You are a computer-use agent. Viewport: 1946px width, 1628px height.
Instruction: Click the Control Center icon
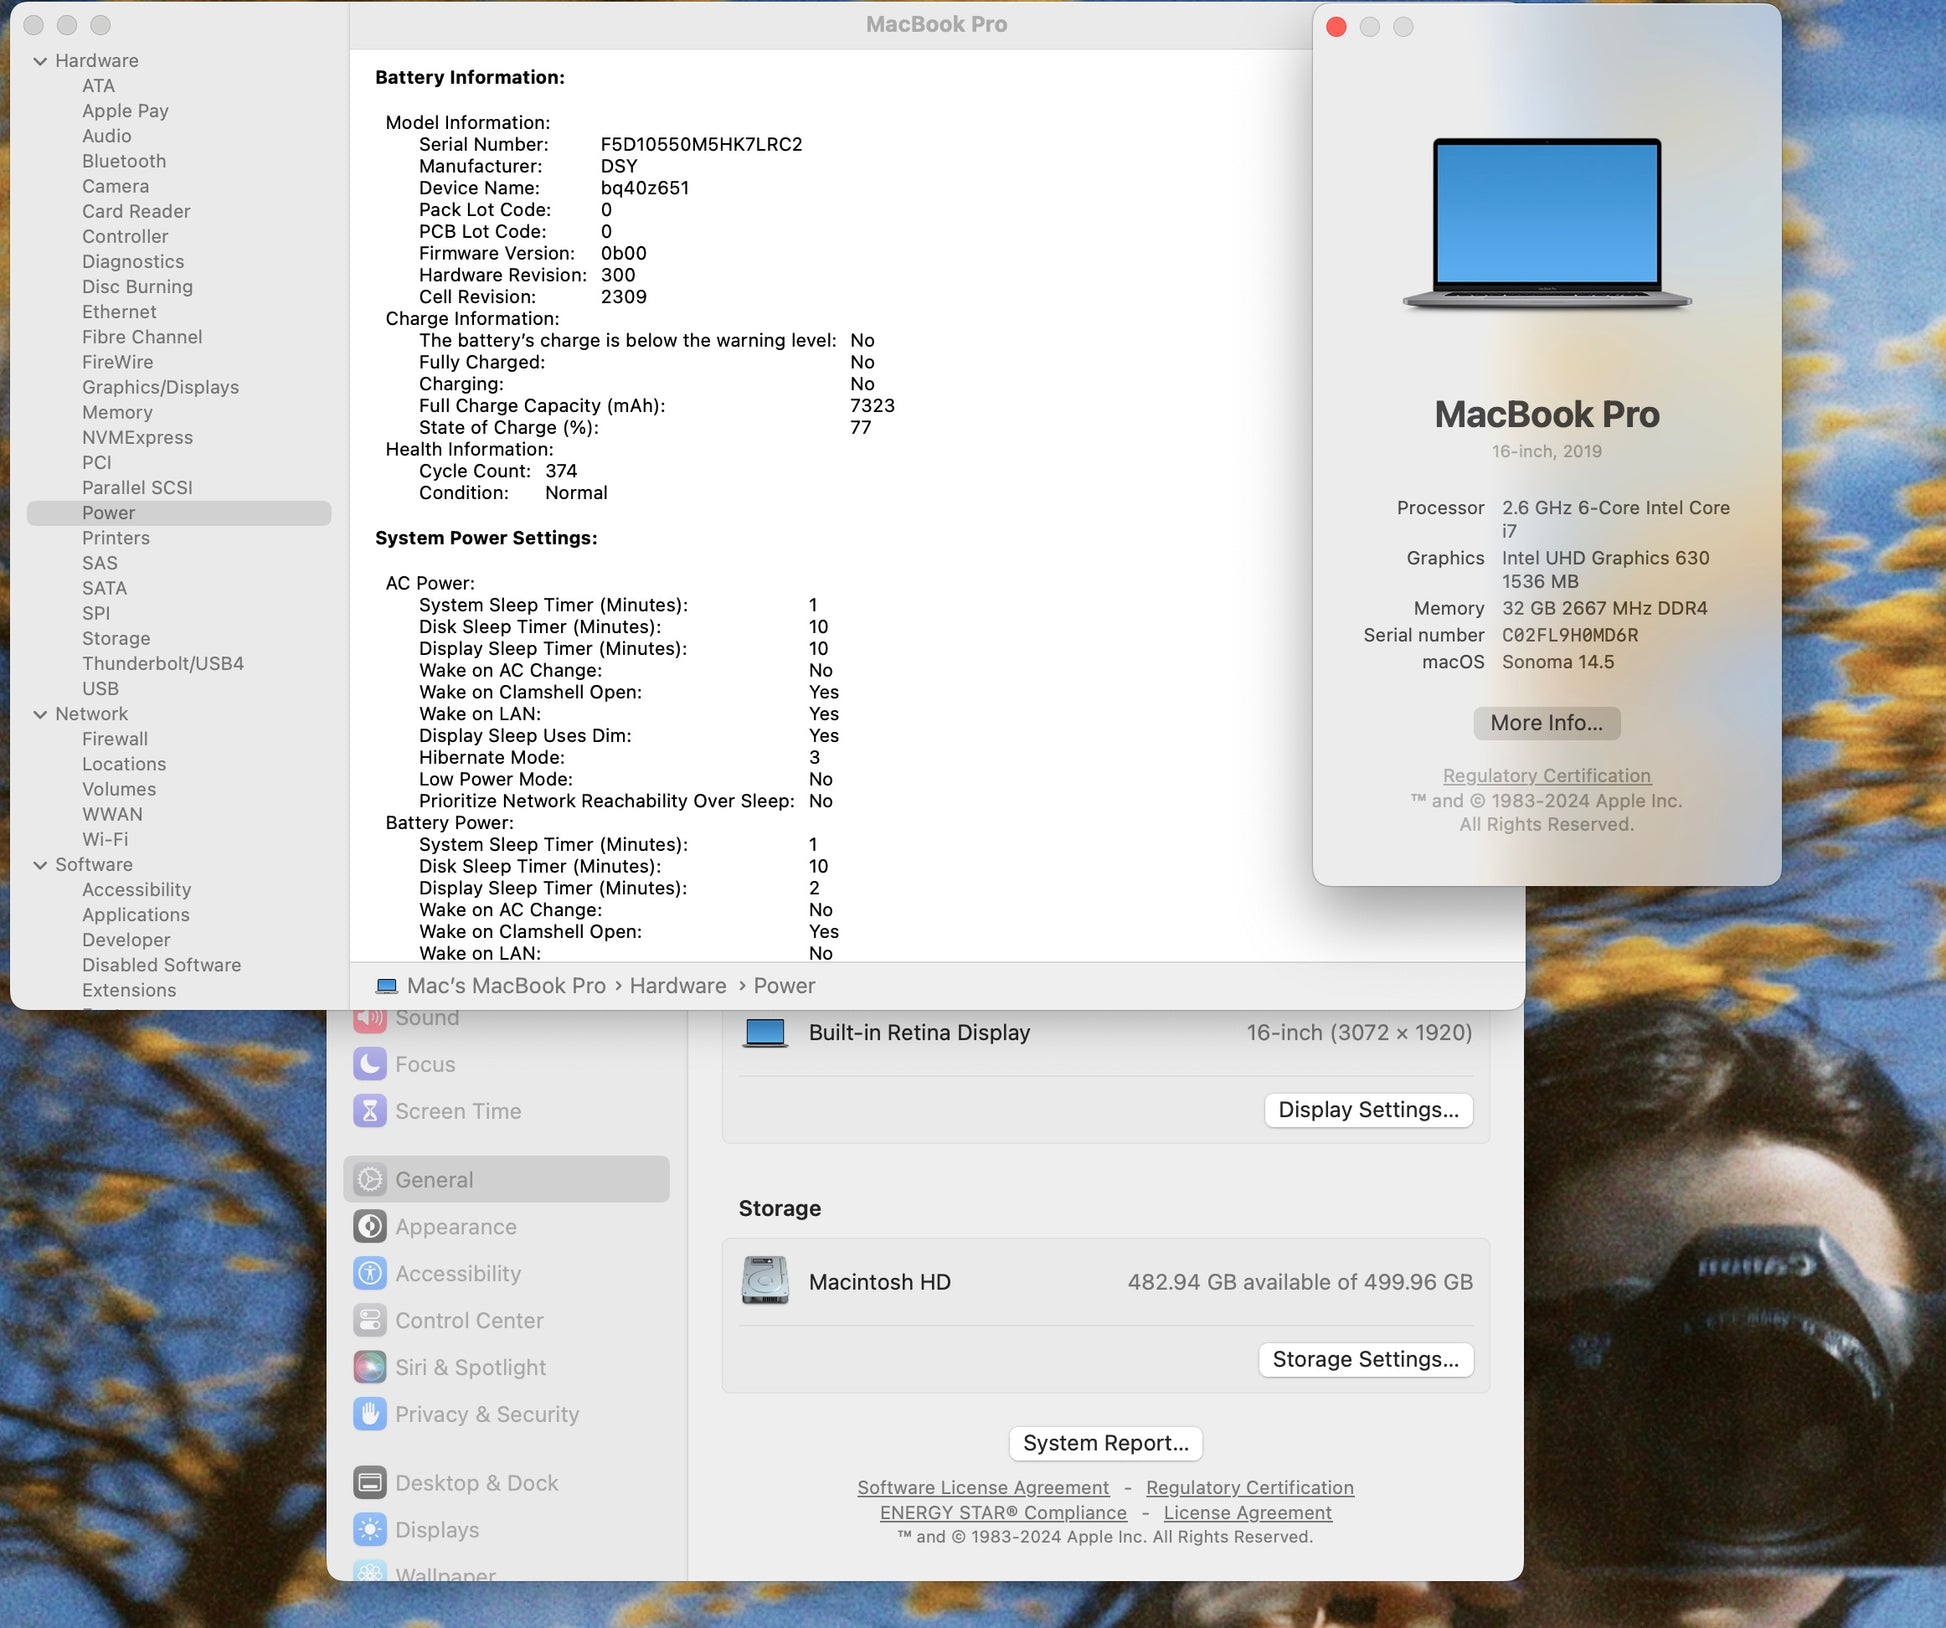pos(370,1320)
